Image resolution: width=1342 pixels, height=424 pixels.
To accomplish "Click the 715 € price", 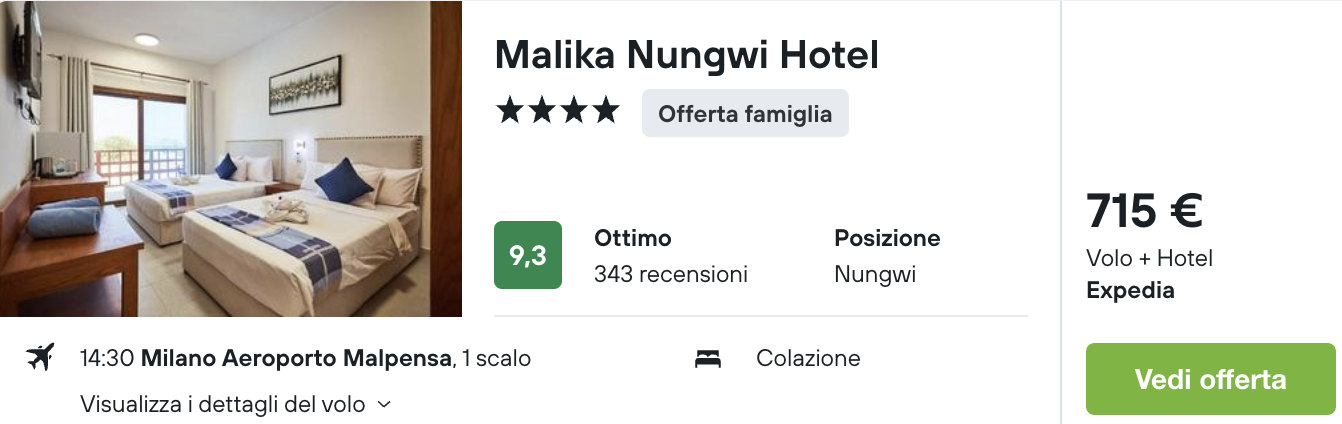I will pyautogui.click(x=1144, y=211).
